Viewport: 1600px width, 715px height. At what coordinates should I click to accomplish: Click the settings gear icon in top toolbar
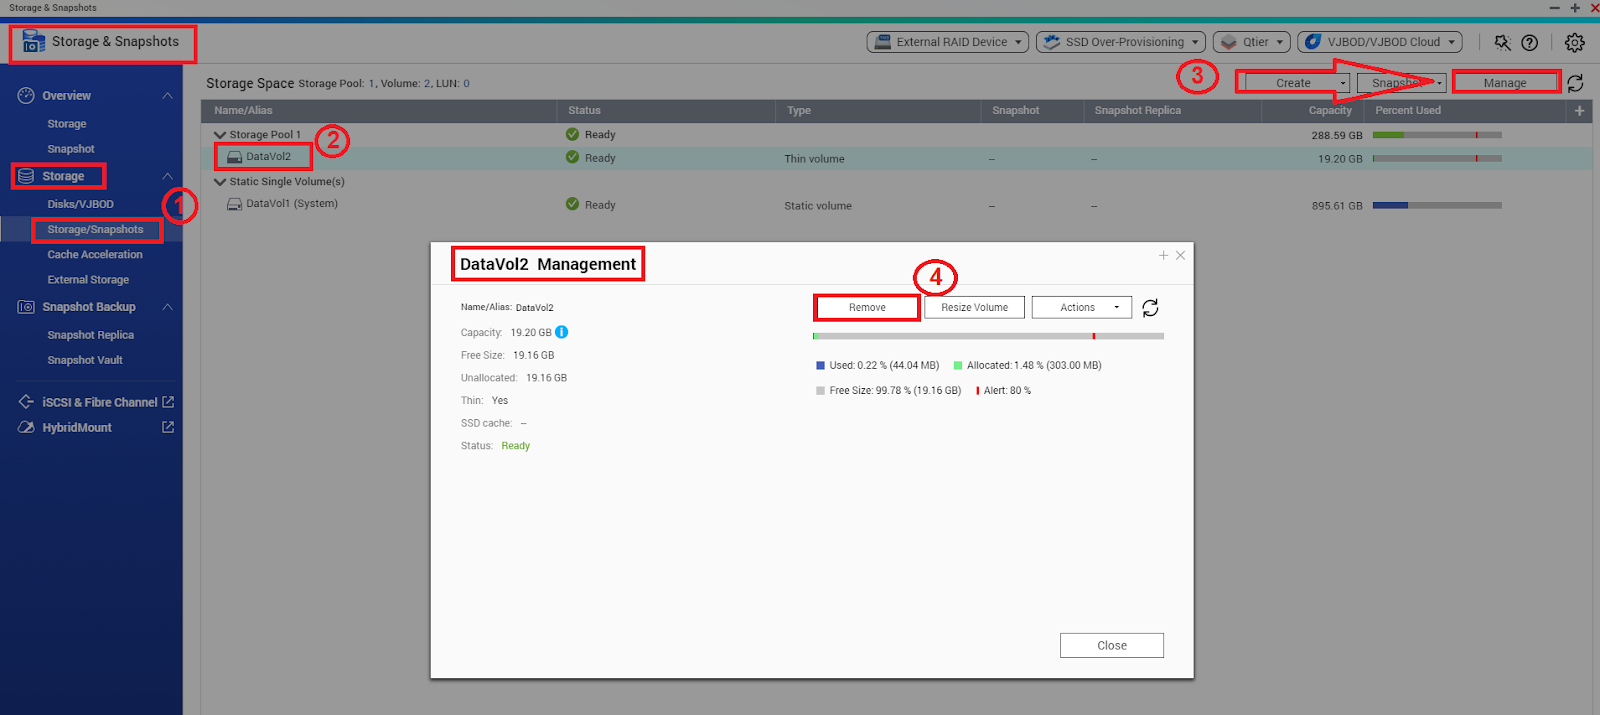[1574, 43]
